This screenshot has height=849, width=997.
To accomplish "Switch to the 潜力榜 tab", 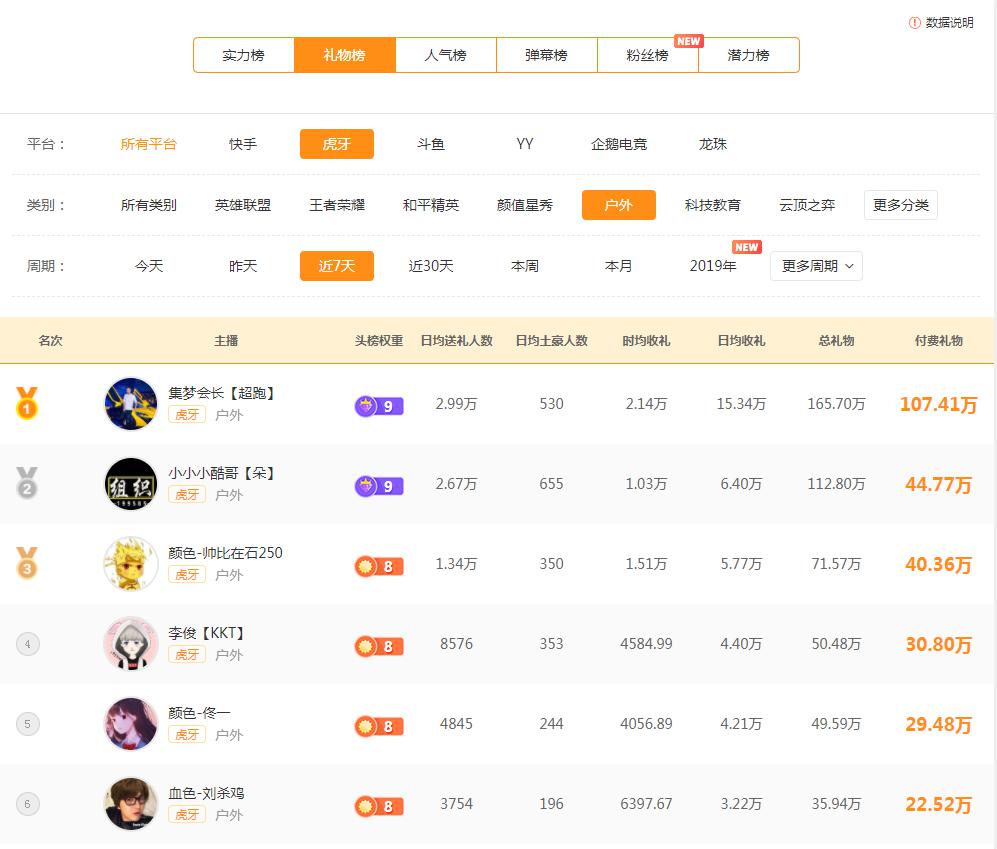I will (x=748, y=55).
